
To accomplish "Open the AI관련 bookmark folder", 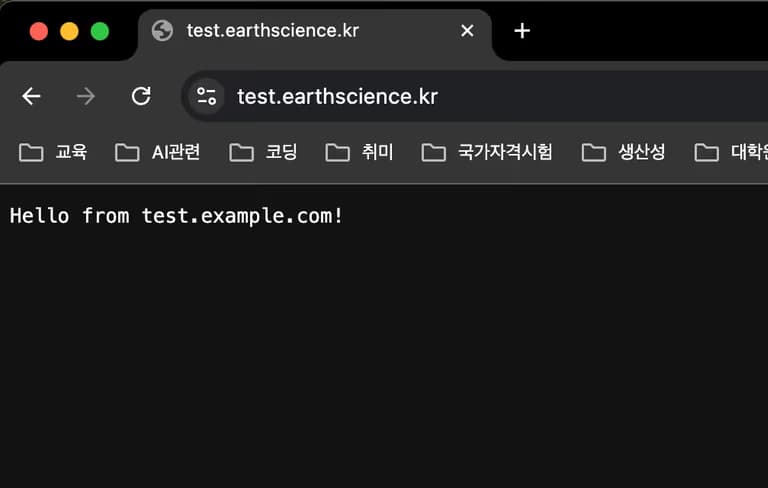I will [158, 152].
